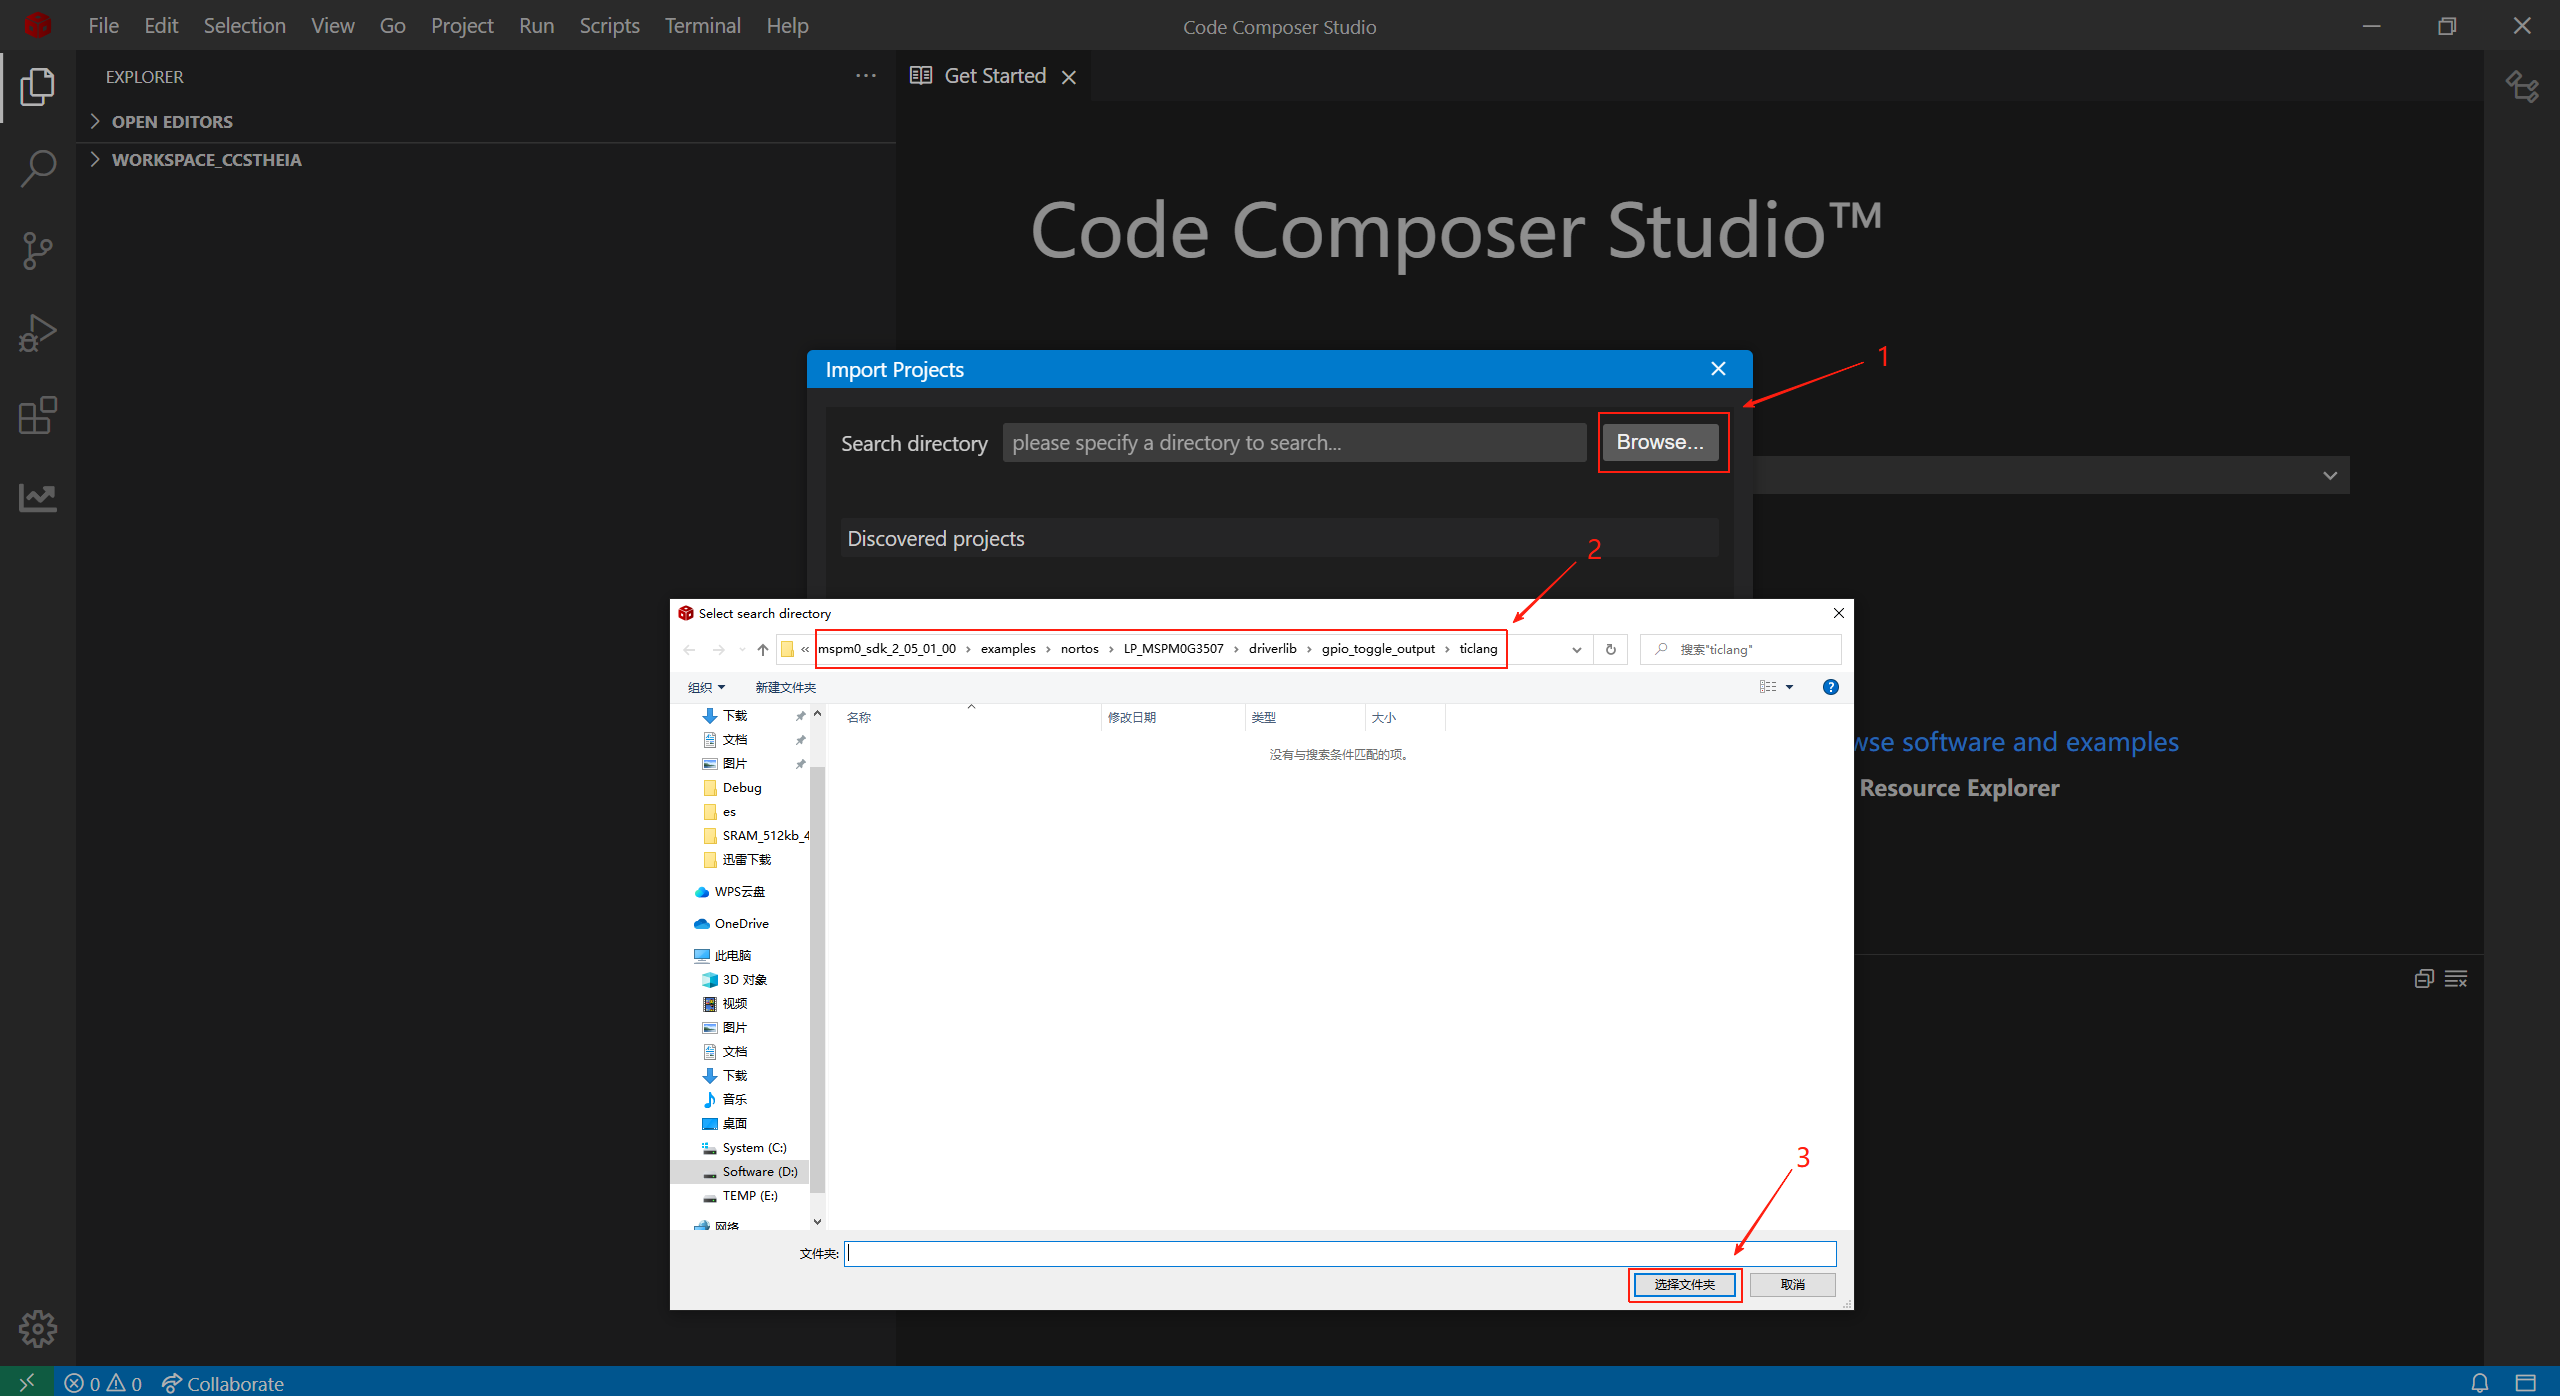Open the performance chart view in the sidebar
The height and width of the screenshot is (1396, 2560).
click(x=37, y=497)
